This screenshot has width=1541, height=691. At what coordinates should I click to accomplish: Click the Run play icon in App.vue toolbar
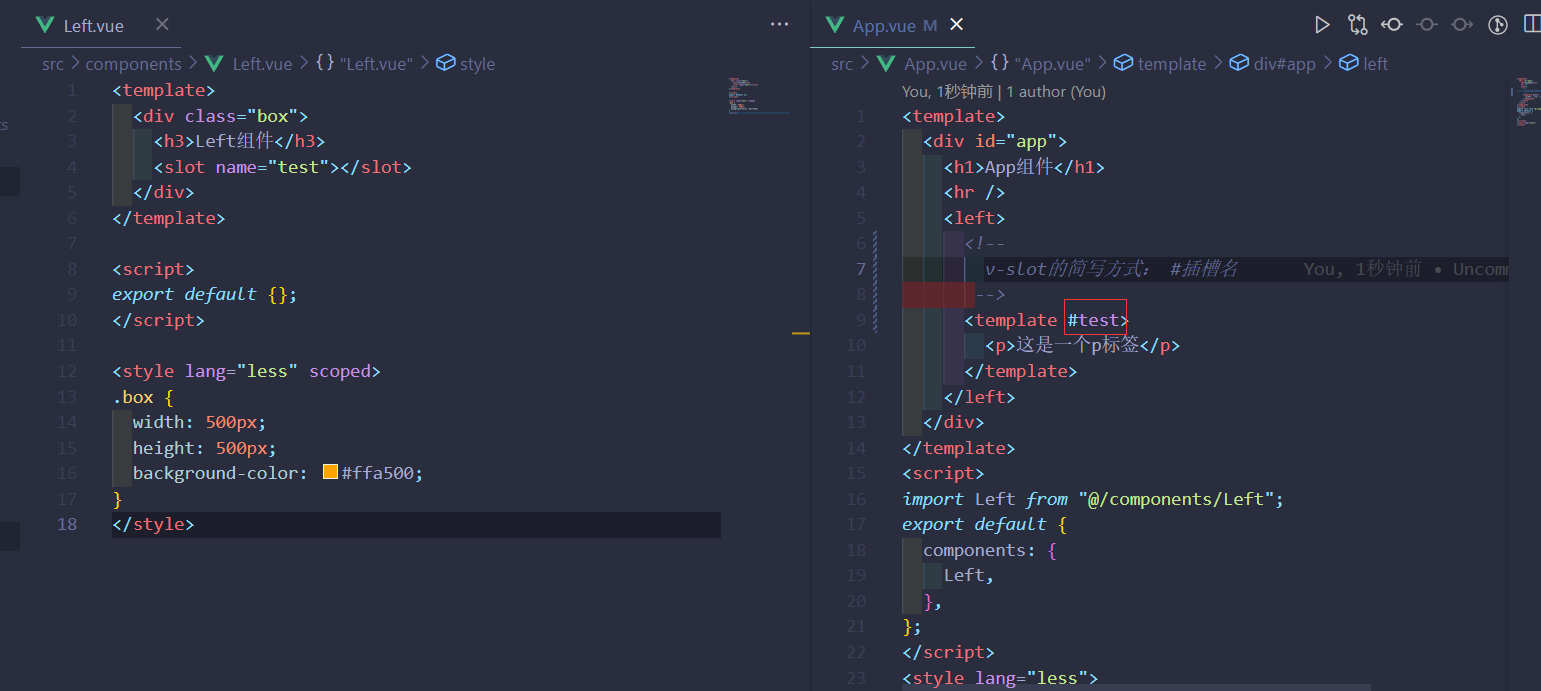(x=1322, y=25)
